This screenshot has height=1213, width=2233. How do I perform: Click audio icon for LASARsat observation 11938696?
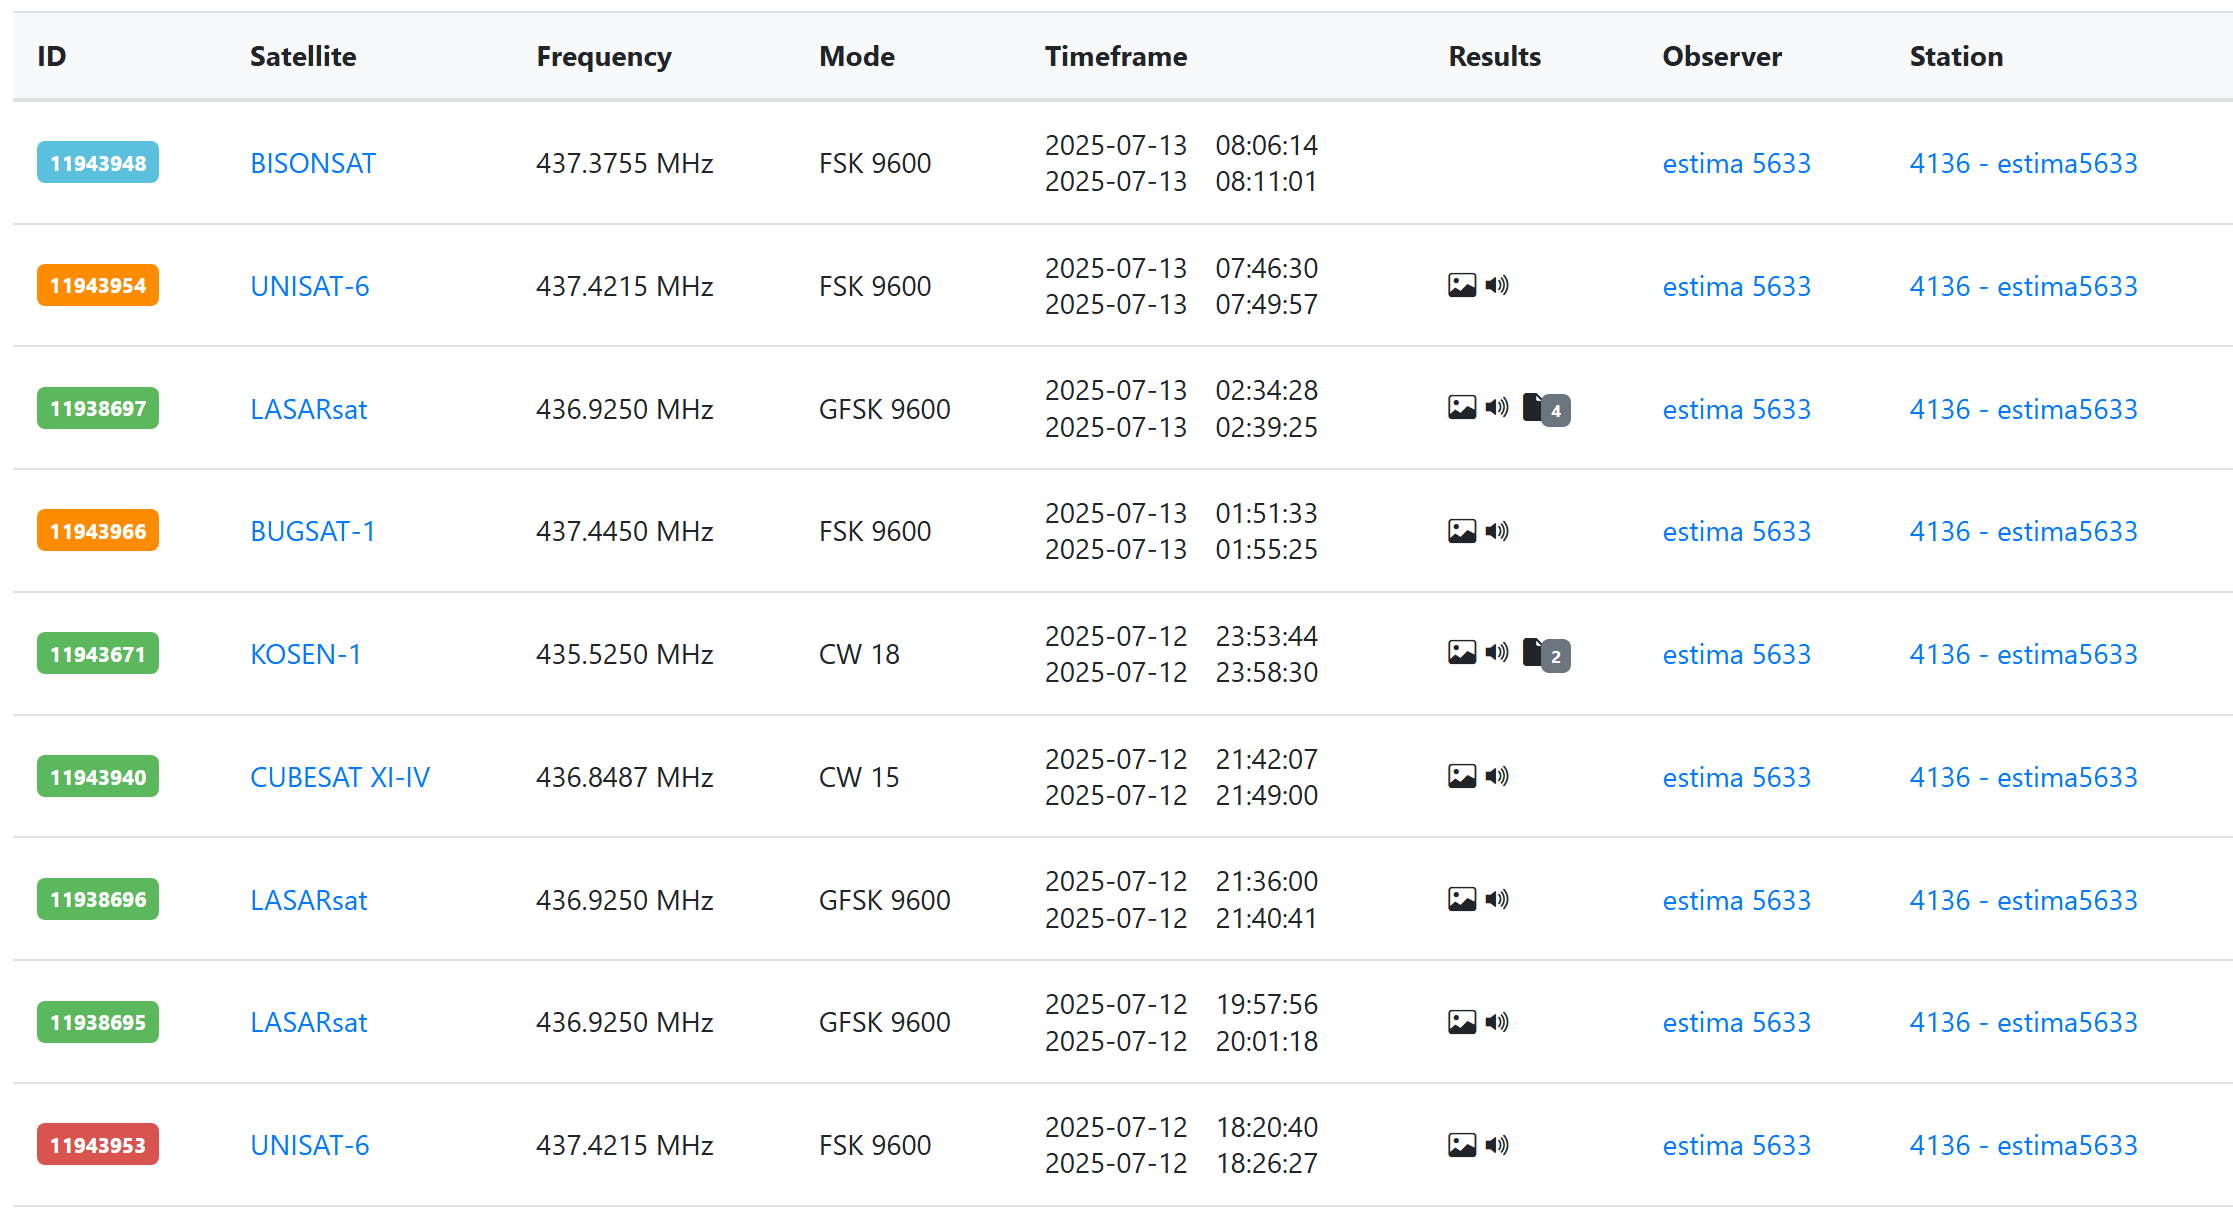click(x=1497, y=900)
